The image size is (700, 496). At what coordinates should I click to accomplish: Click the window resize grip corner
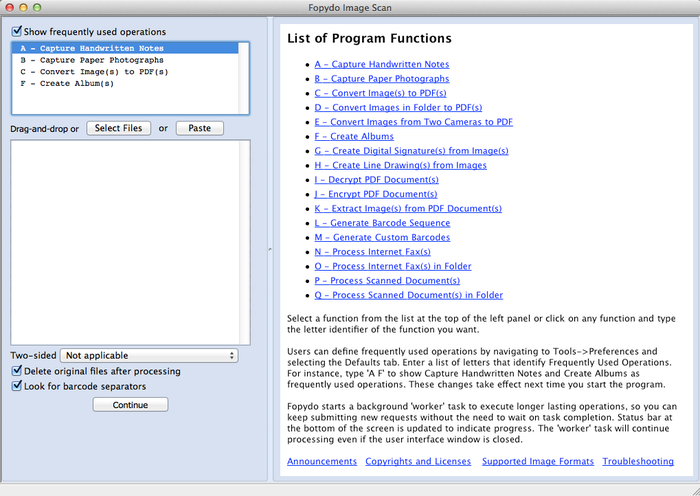click(695, 491)
